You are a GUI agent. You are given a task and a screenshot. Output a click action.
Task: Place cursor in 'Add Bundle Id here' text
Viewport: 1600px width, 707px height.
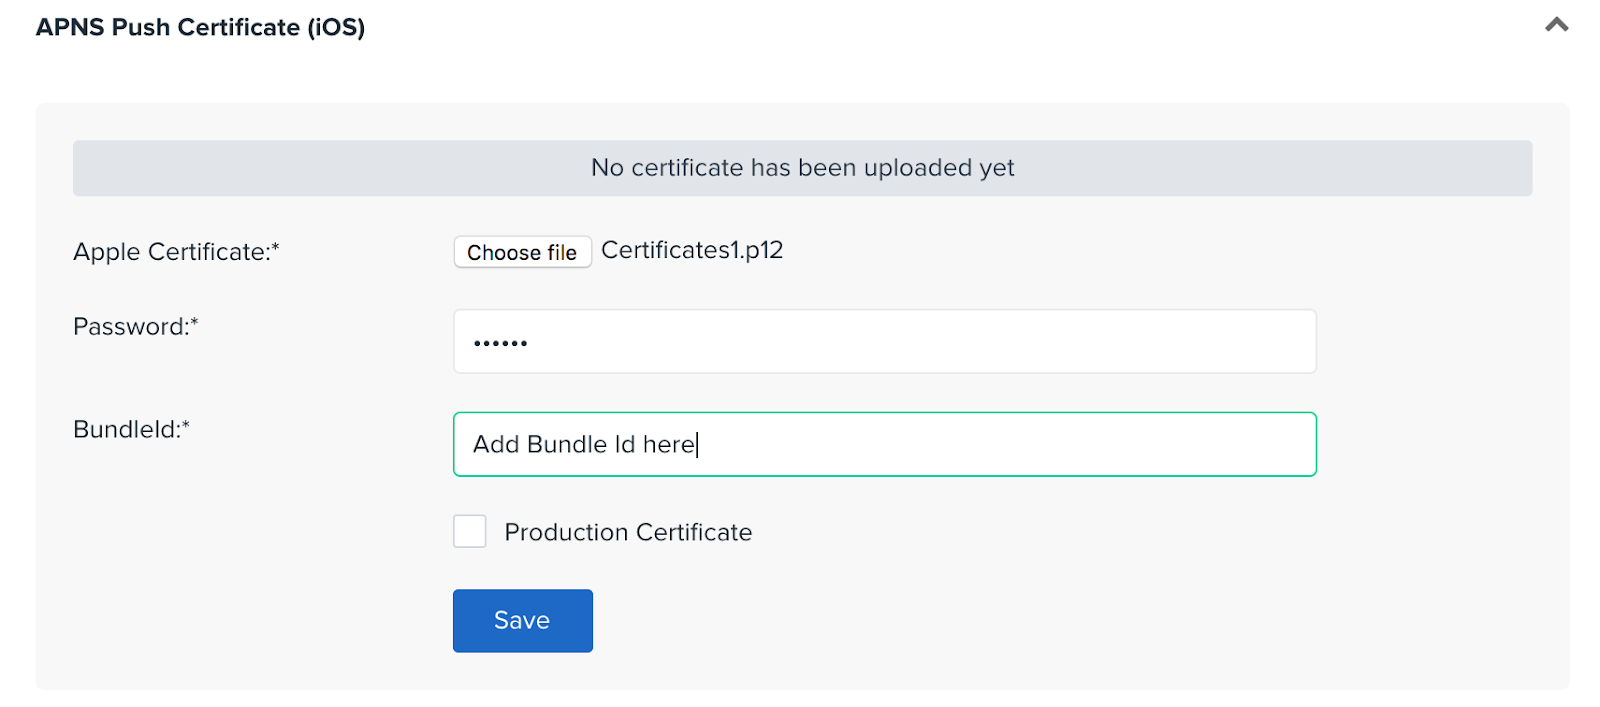(584, 444)
